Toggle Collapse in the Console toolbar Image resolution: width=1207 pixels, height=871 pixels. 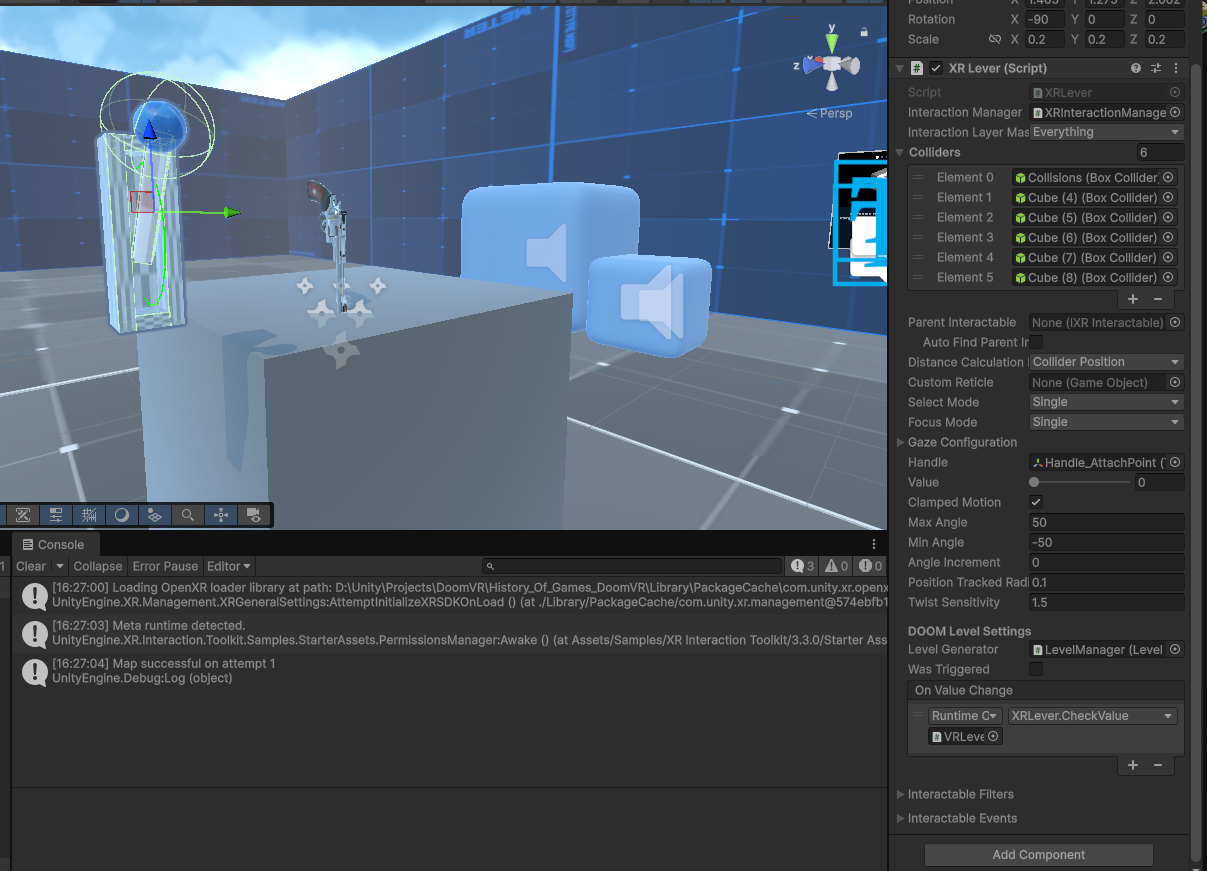[x=98, y=566]
